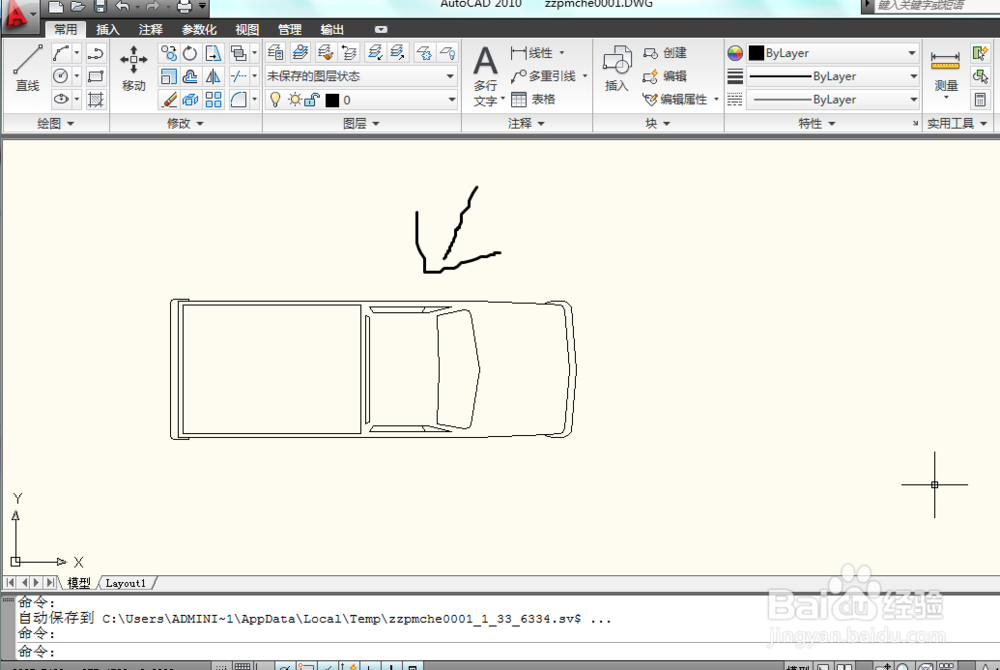
Task: Switch to the 输出 ribbon tab
Action: click(x=332, y=29)
